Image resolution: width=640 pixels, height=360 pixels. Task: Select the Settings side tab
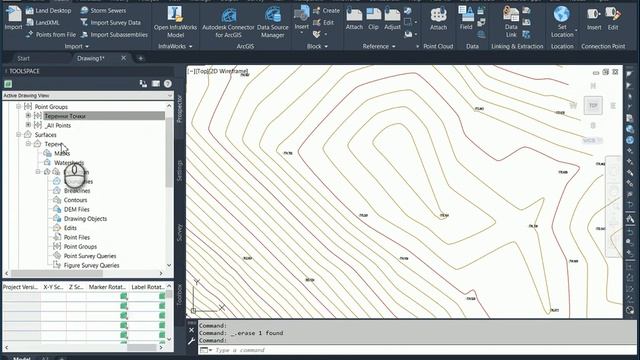click(x=179, y=170)
